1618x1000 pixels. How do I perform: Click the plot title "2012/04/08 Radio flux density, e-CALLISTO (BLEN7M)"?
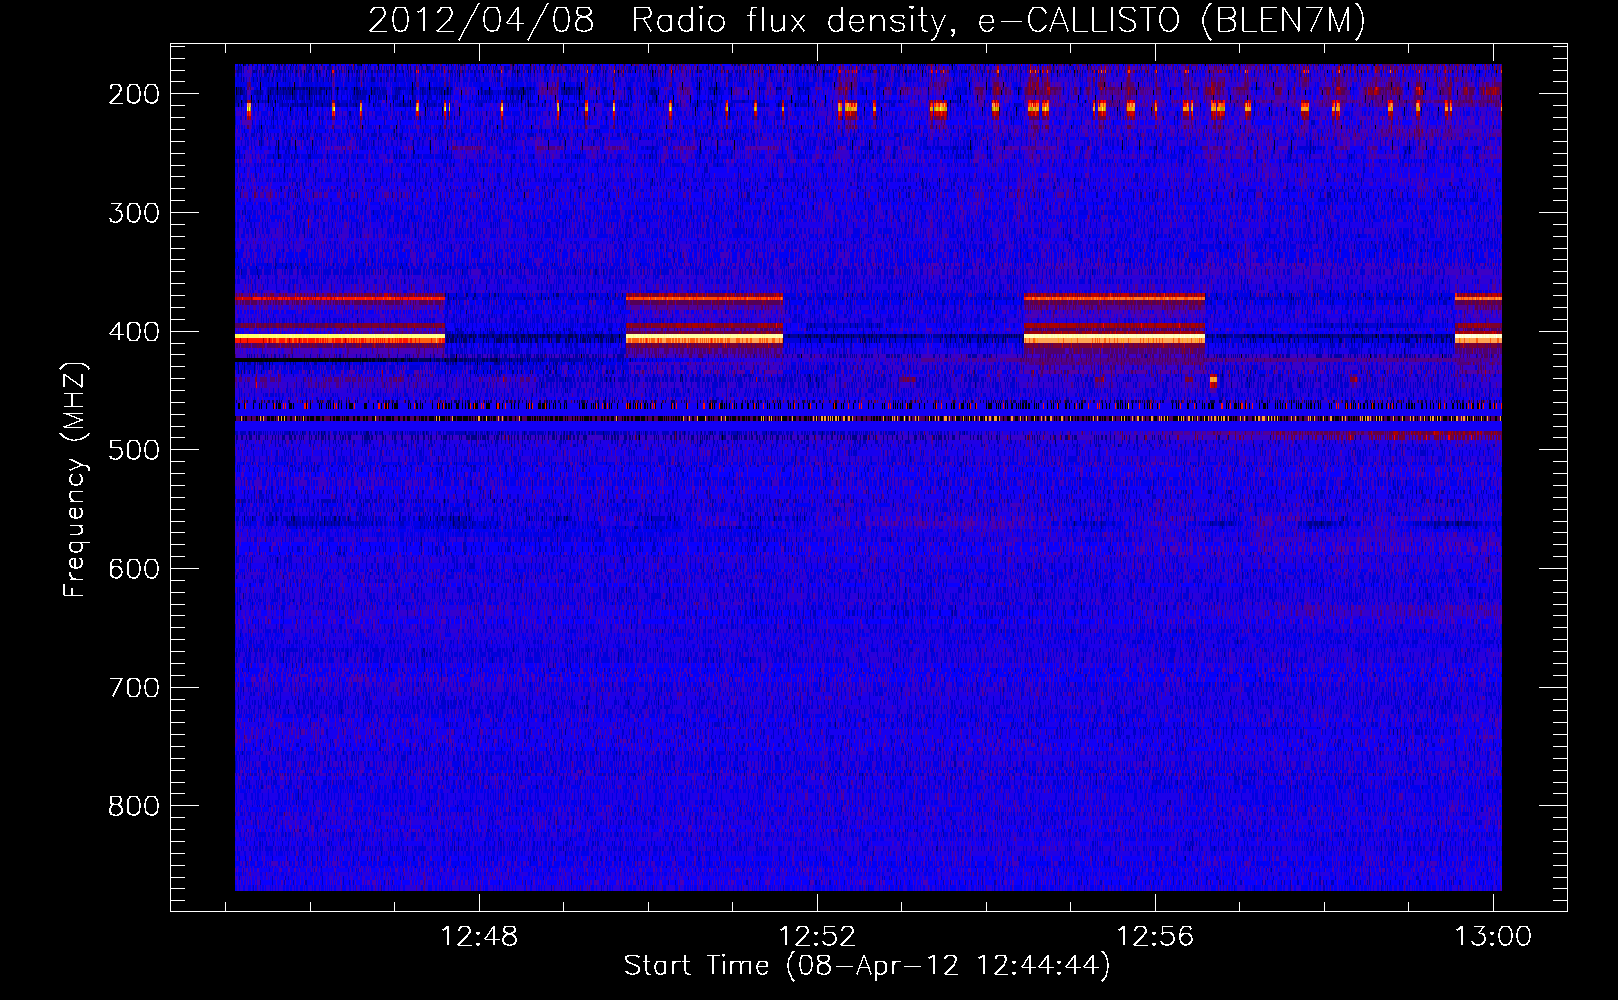tap(867, 20)
